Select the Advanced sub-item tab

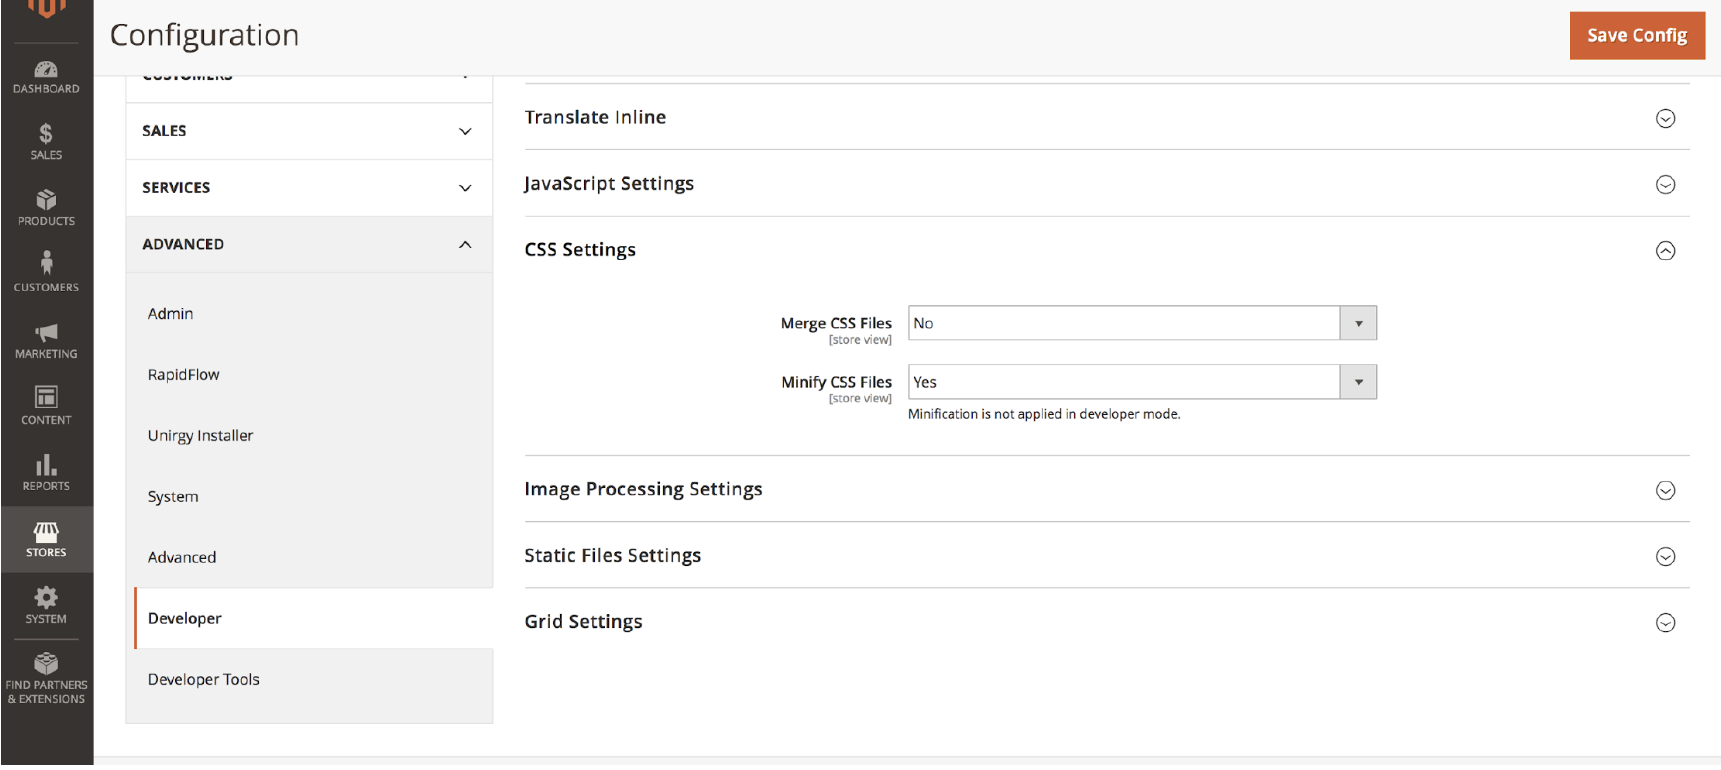[182, 558]
